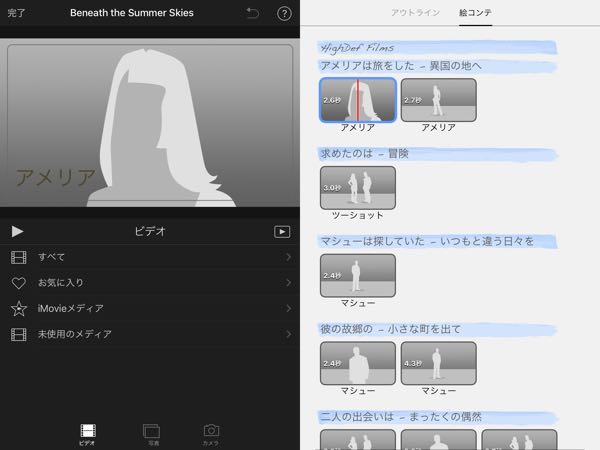Switch to the 写真 (Photos) tab
The width and height of the screenshot is (600, 450).
[152, 435]
